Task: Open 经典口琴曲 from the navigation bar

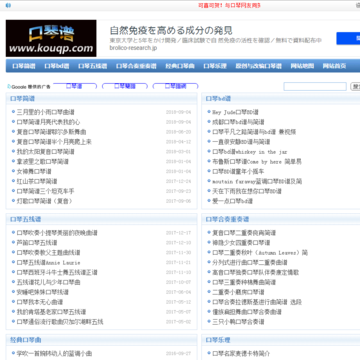Action: point(180,66)
